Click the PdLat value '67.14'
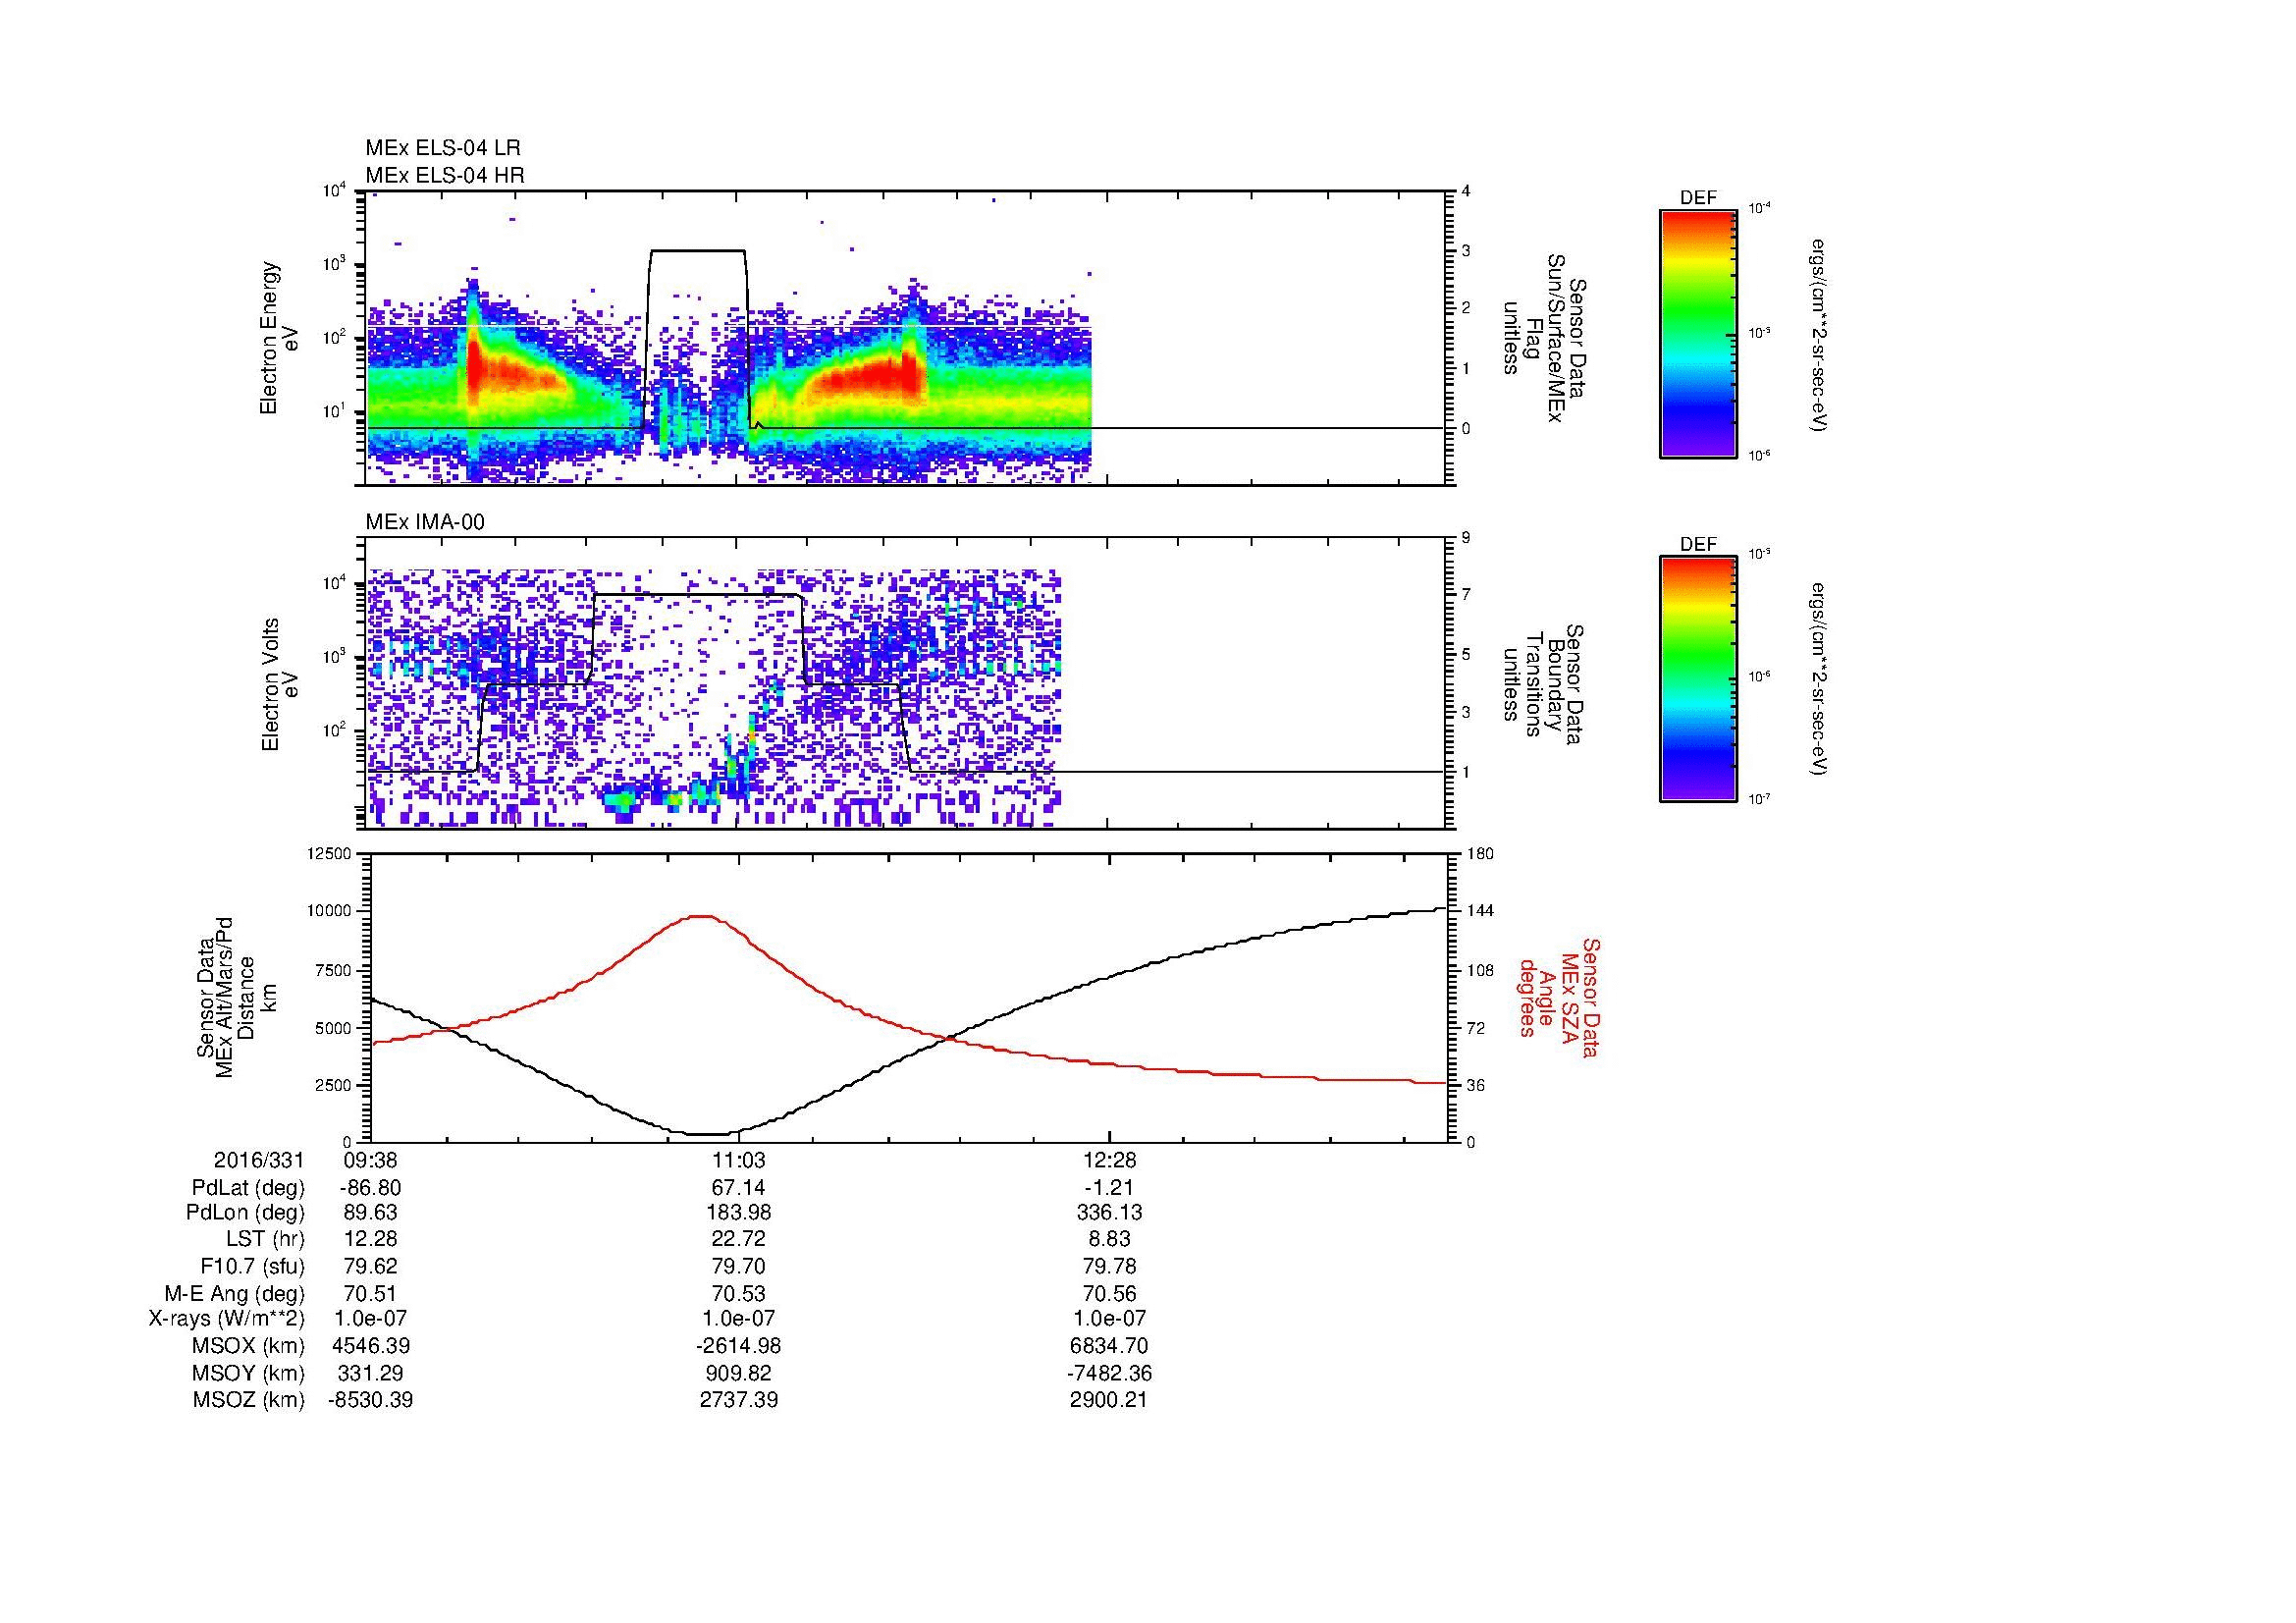This screenshot has height=1623, width=2296. click(x=738, y=1188)
